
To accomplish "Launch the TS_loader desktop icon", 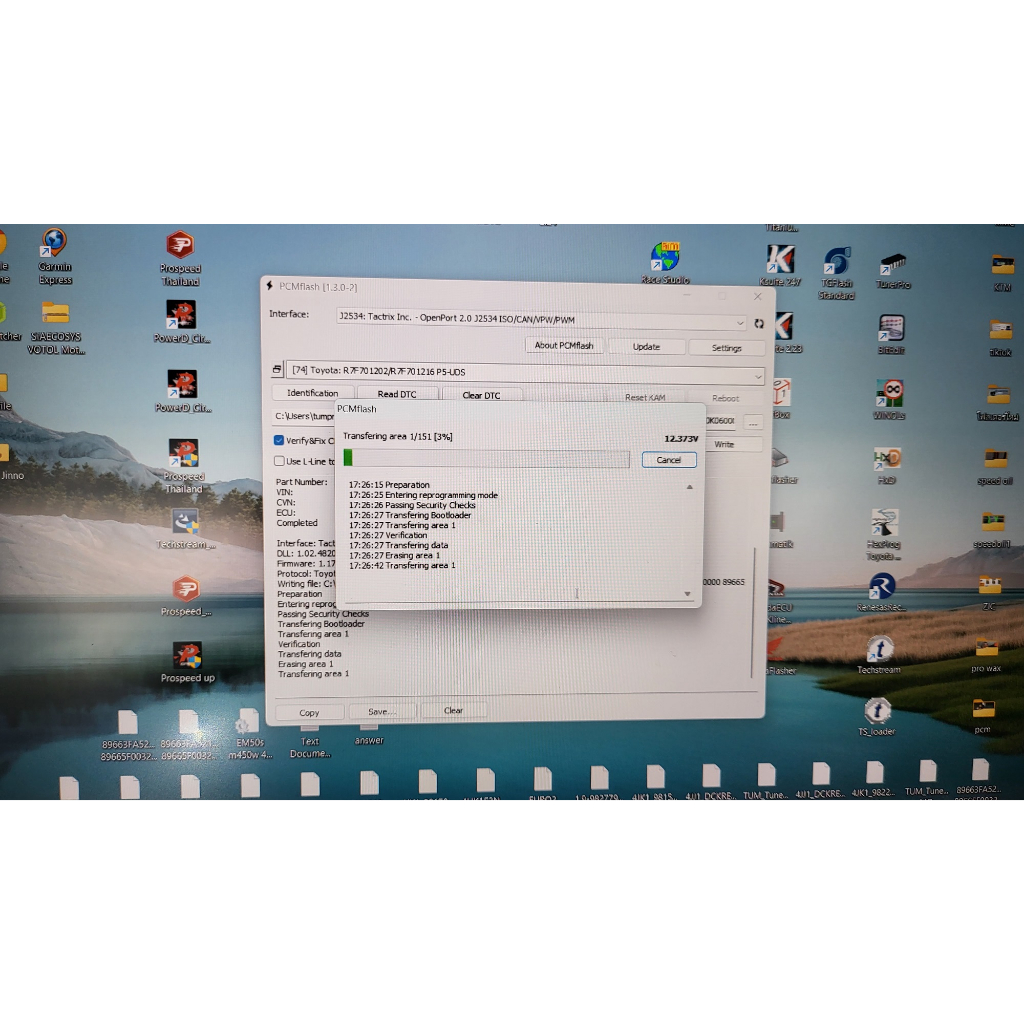I will point(877,716).
